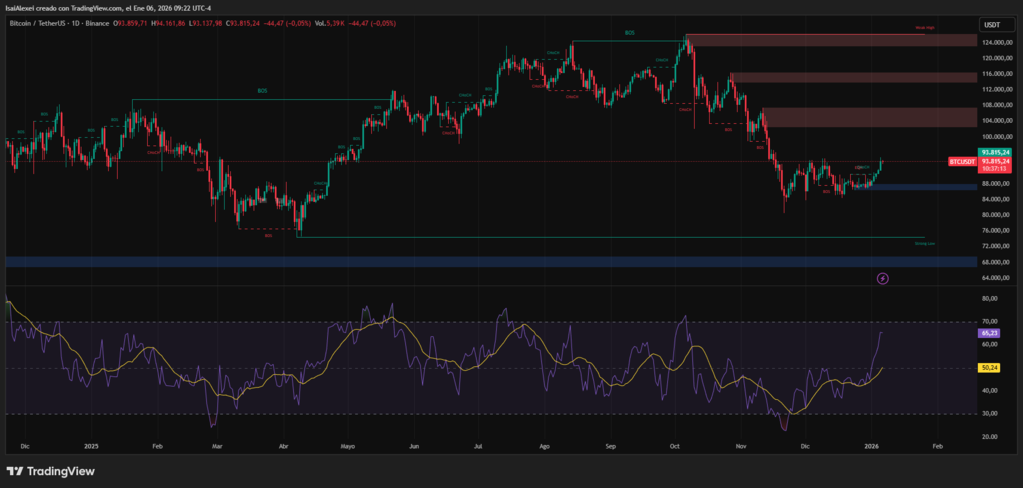Click the green 93.815,24 price label
Image resolution: width=1023 pixels, height=488 pixels.
tap(993, 151)
